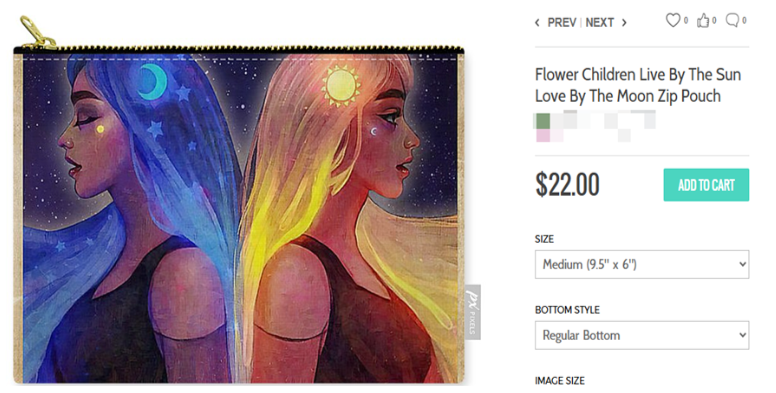This screenshot has width=776, height=393.
Task: Click the left chevron beside PREV
Action: point(537,23)
